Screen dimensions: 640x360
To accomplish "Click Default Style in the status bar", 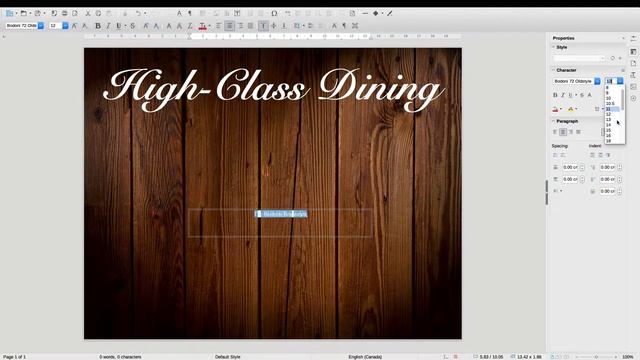I will pos(228,357).
